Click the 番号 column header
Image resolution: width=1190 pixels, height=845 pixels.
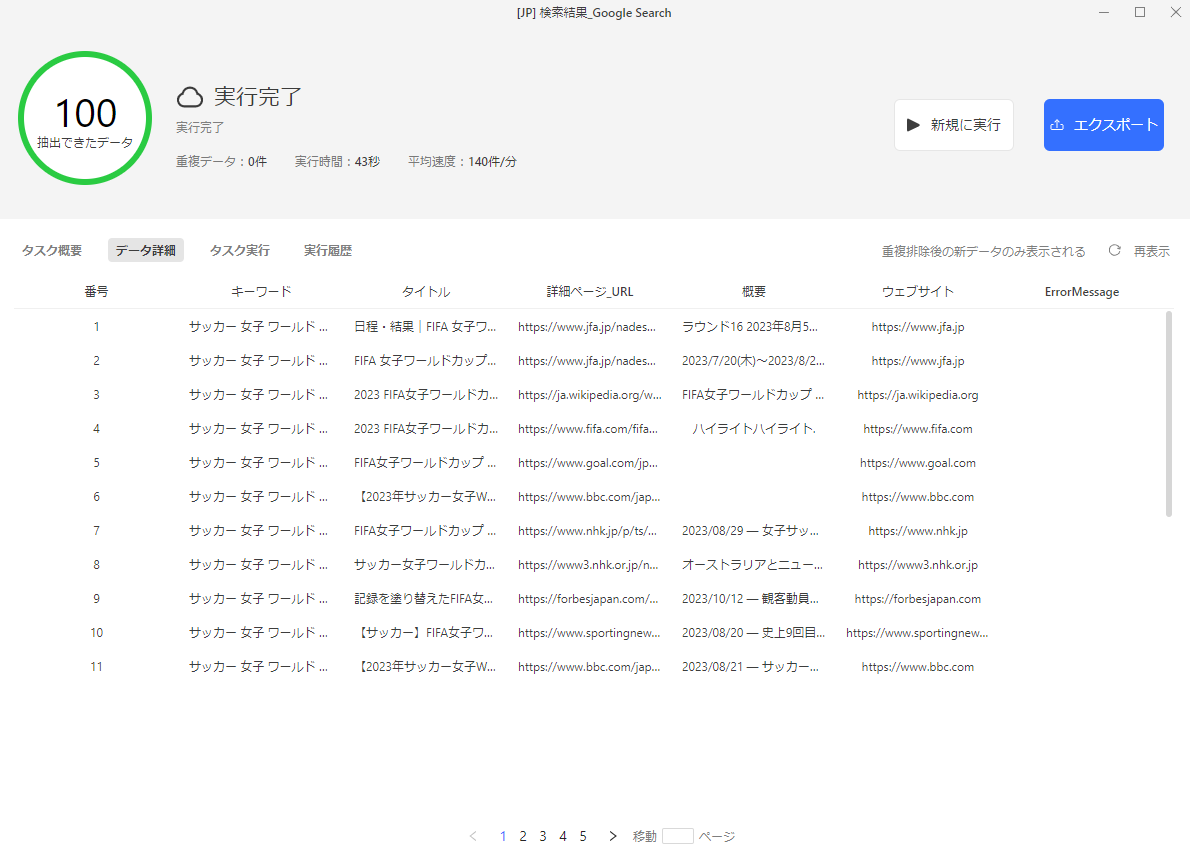pyautogui.click(x=96, y=292)
